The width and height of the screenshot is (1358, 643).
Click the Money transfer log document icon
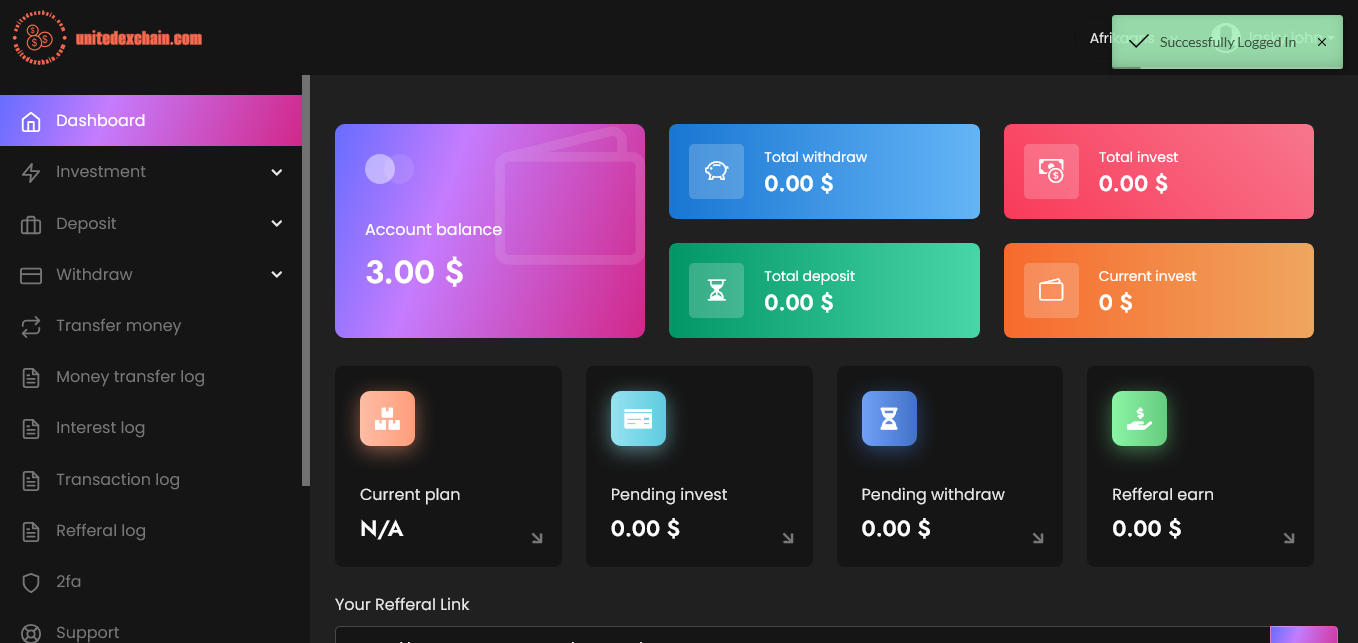point(31,378)
